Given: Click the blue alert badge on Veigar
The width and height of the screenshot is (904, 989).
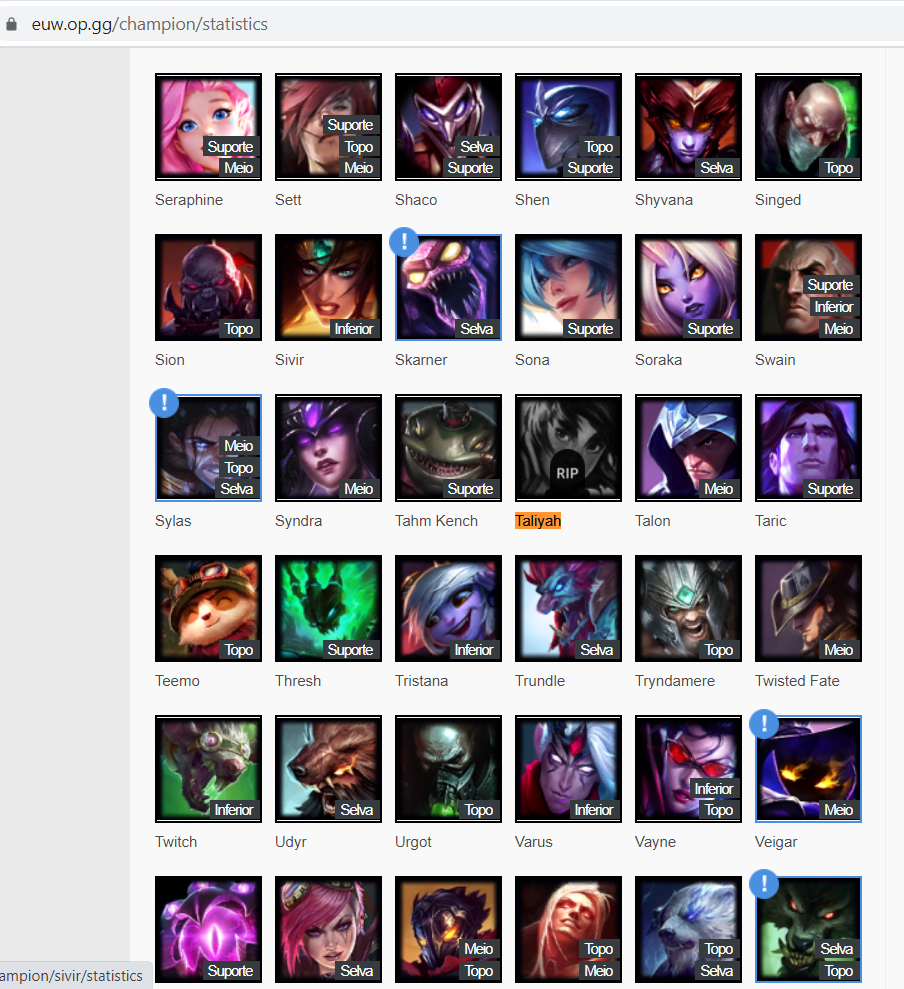Looking at the screenshot, I should pos(764,724).
